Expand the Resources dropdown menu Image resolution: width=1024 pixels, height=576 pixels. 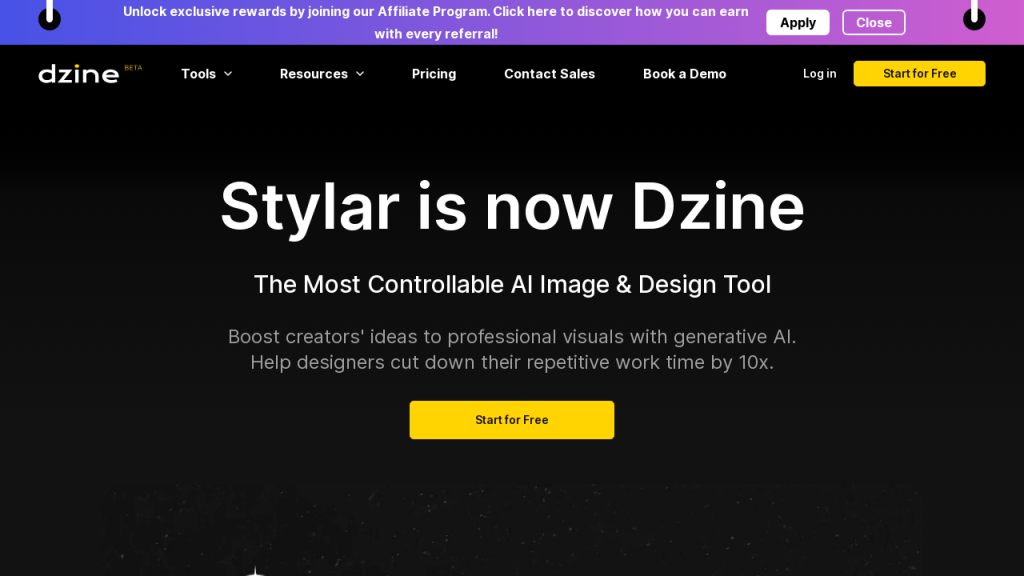coord(322,74)
